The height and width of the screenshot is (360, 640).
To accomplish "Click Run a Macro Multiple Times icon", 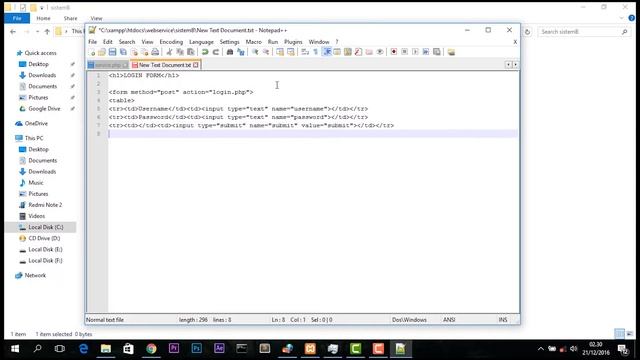I will click(426, 52).
